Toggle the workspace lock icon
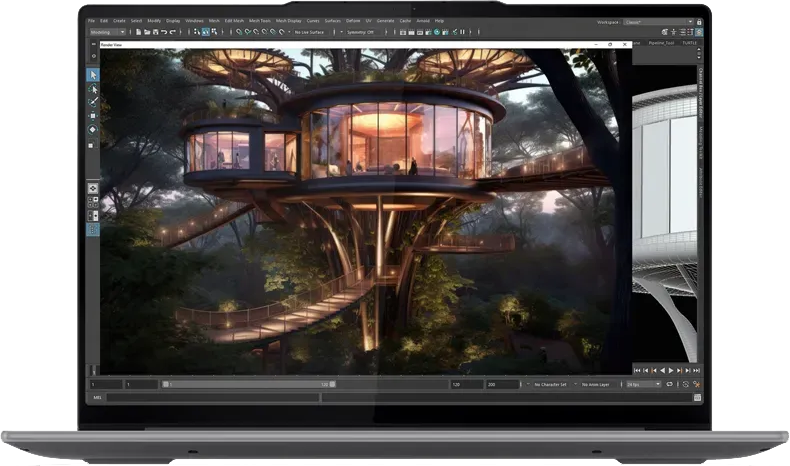This screenshot has height=466, width=790. [701, 20]
